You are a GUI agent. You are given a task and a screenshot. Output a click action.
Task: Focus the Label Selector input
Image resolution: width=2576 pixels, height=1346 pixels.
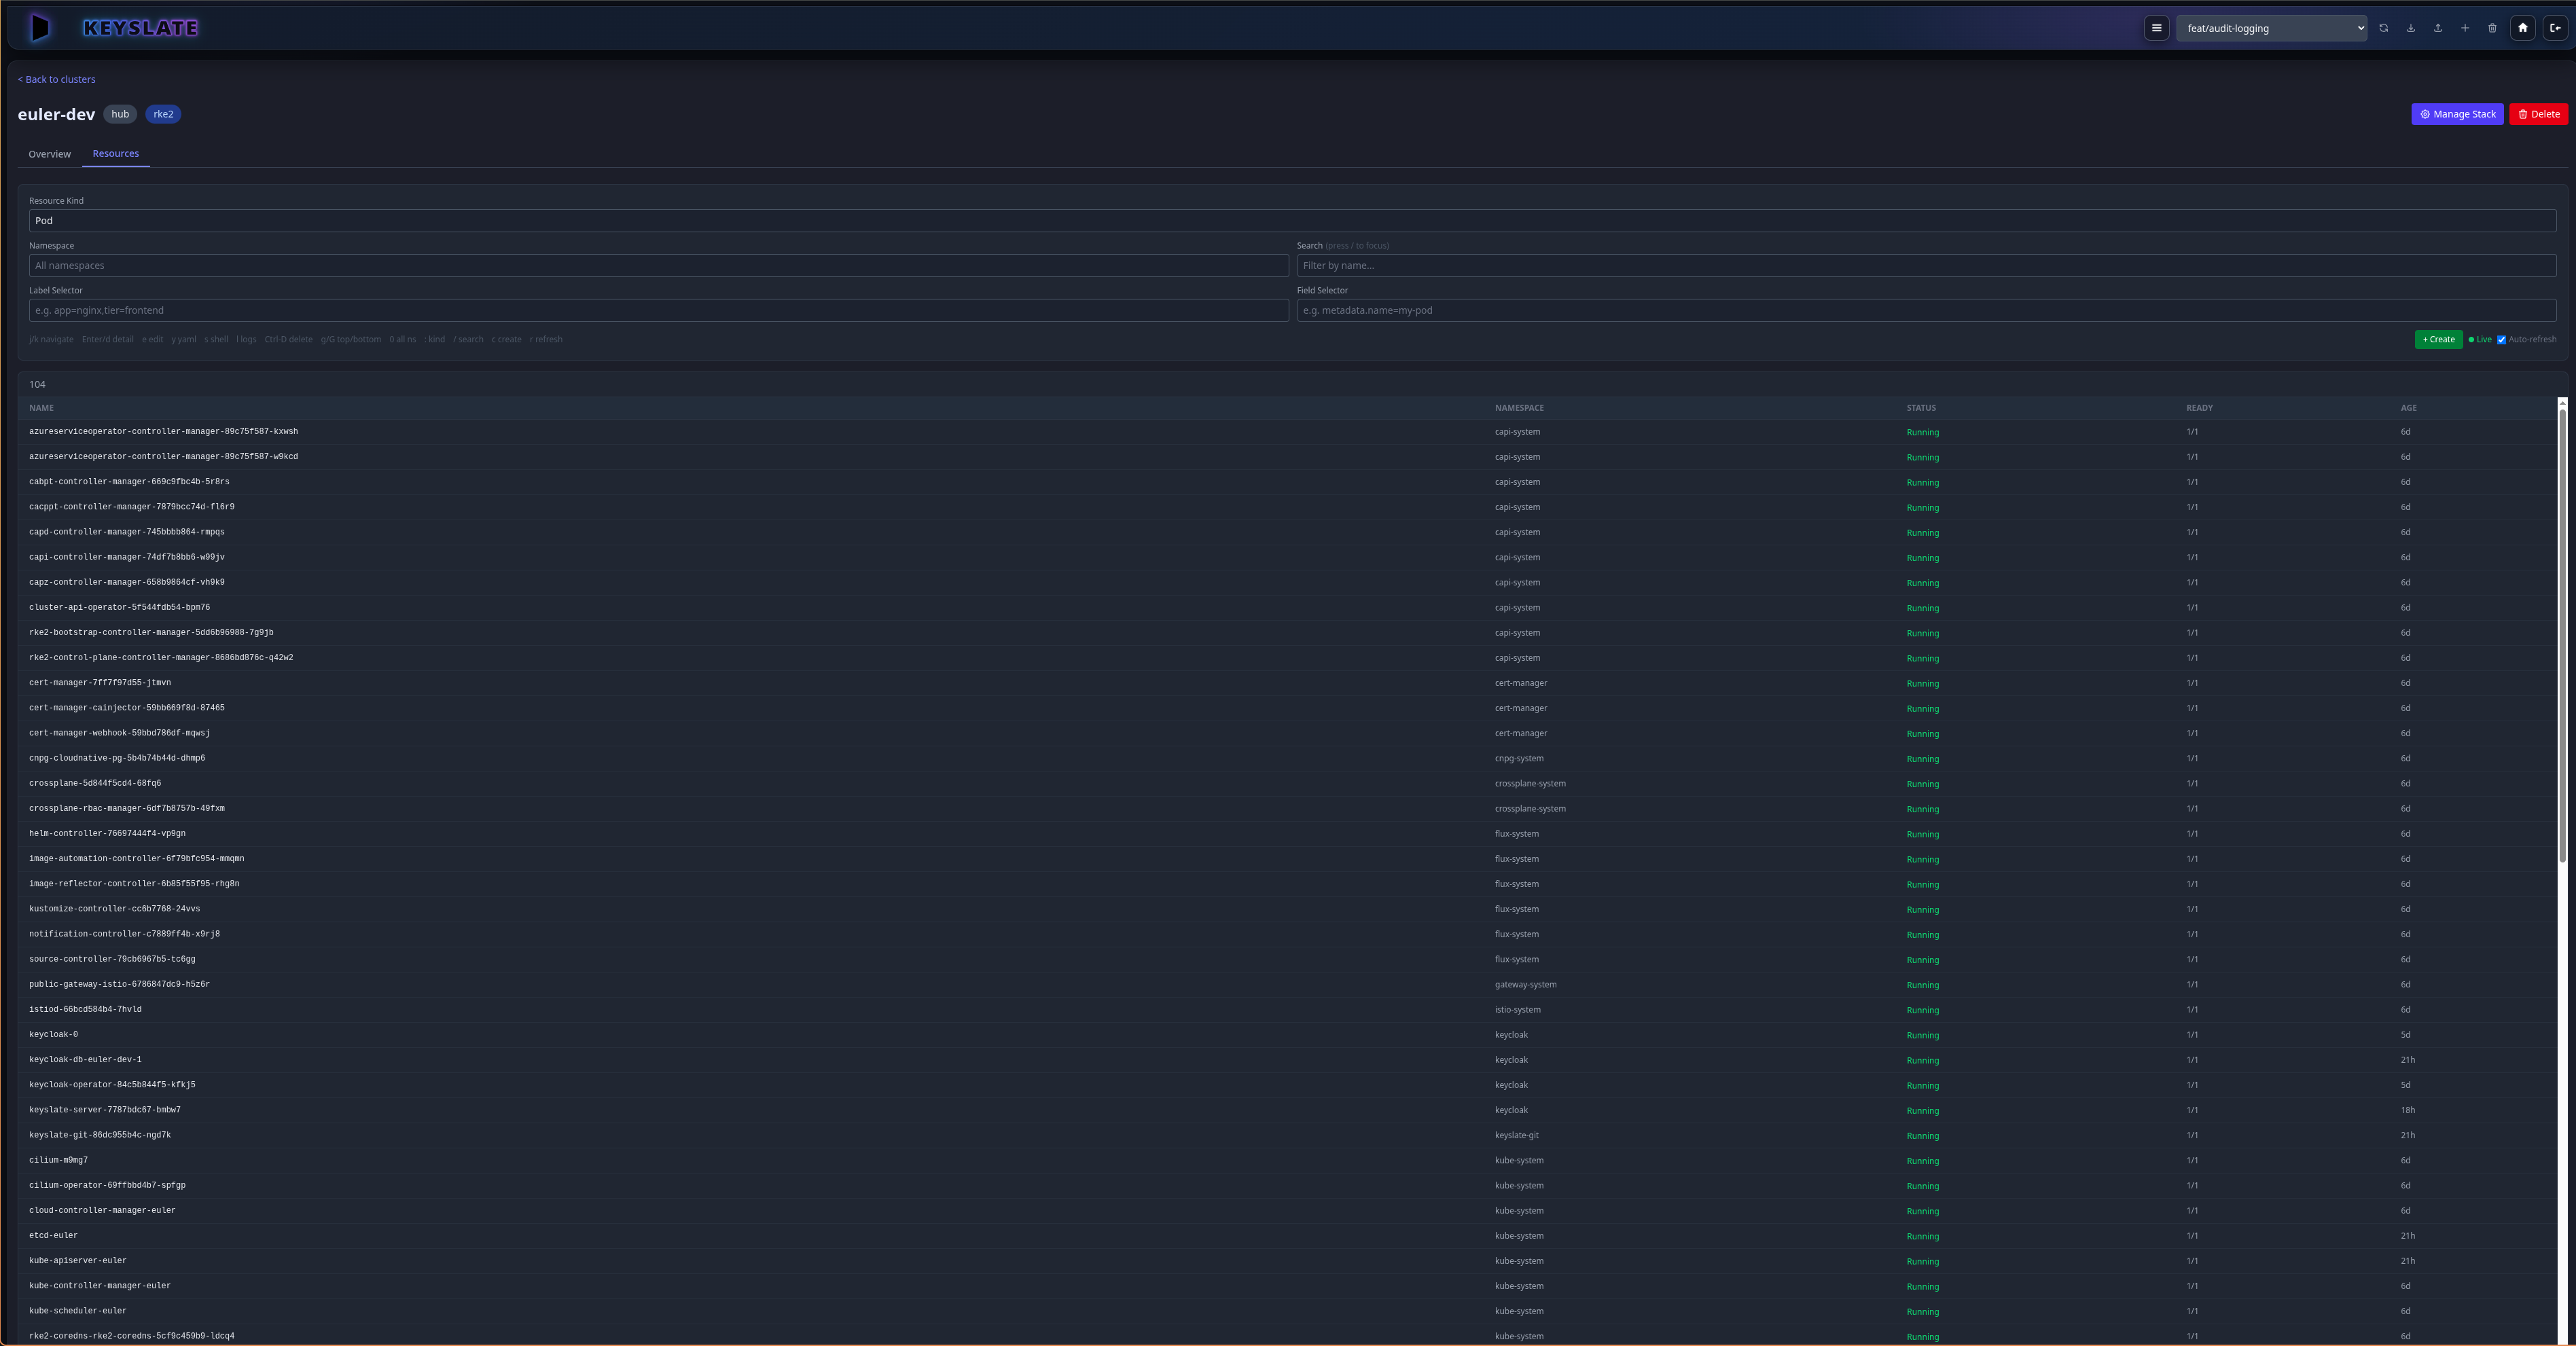(x=658, y=311)
